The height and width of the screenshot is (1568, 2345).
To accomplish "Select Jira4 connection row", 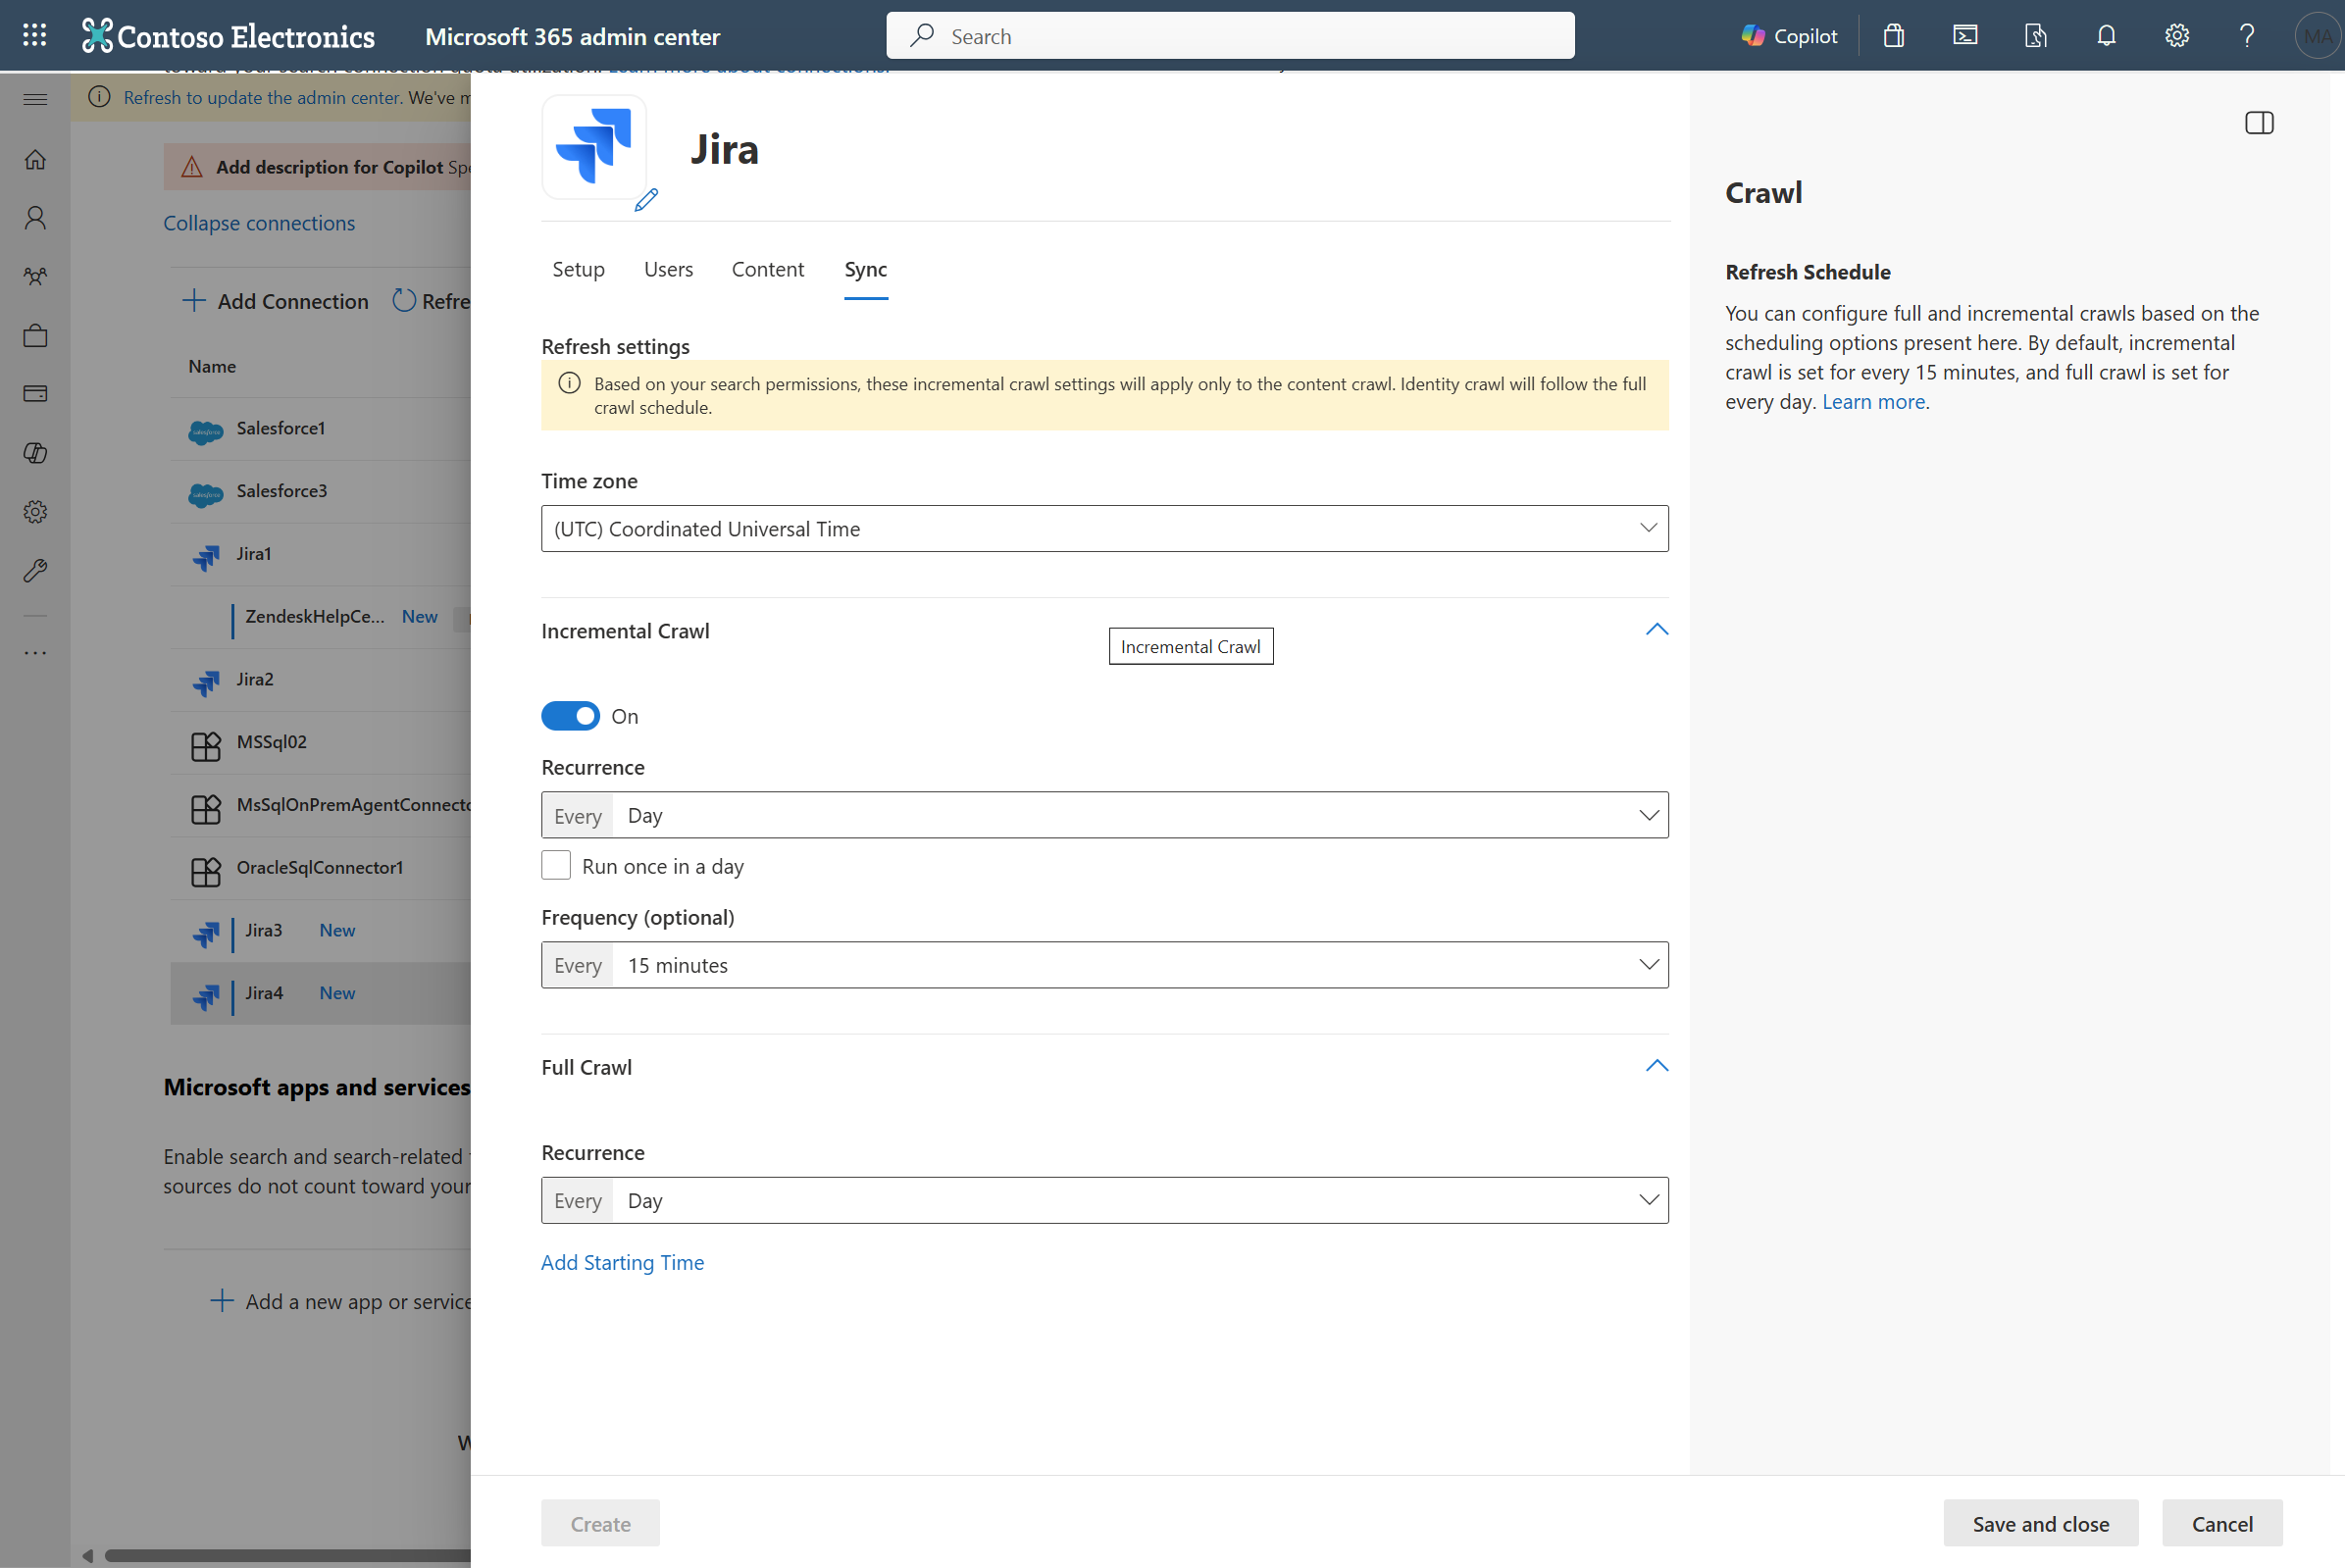I will coord(320,993).
